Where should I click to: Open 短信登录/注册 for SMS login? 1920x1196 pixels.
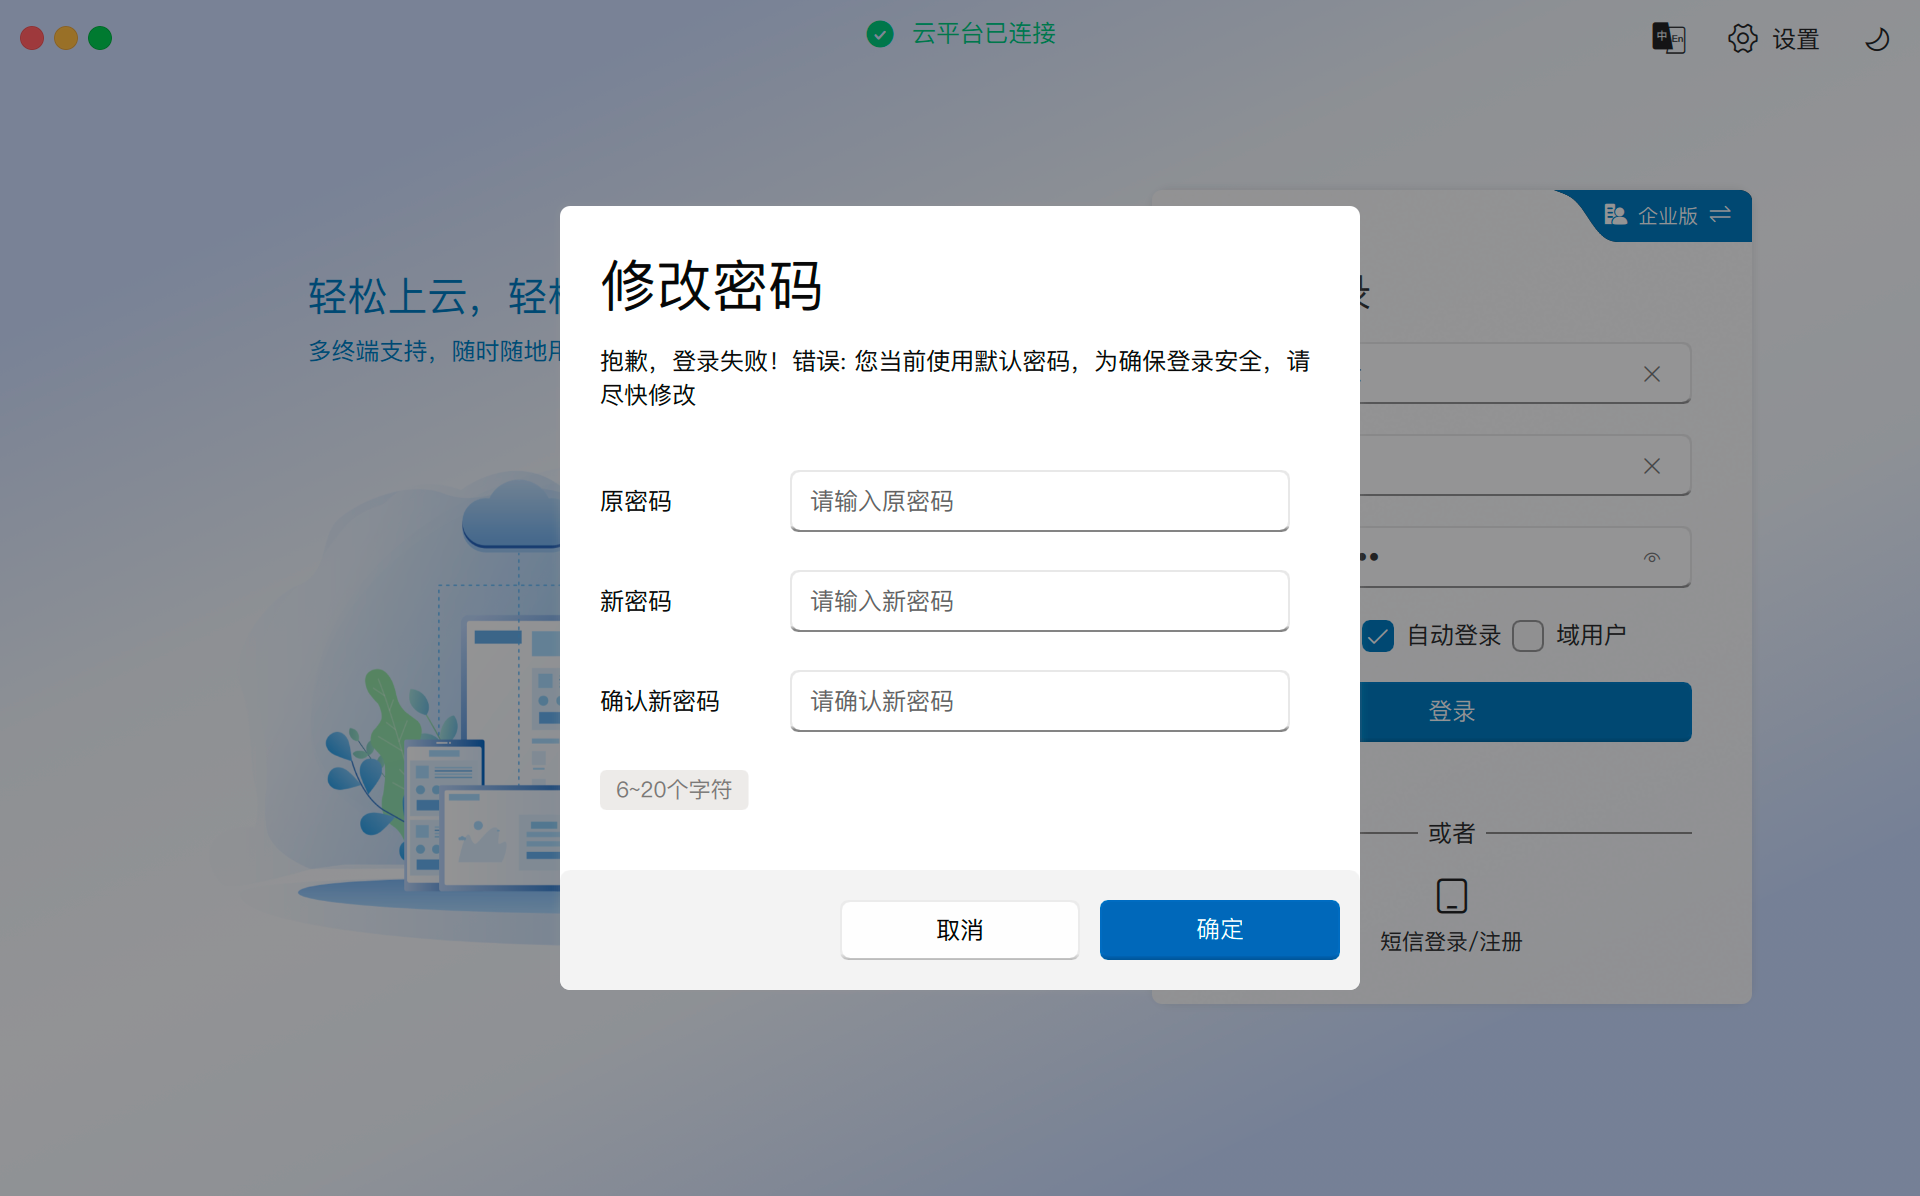coord(1450,941)
